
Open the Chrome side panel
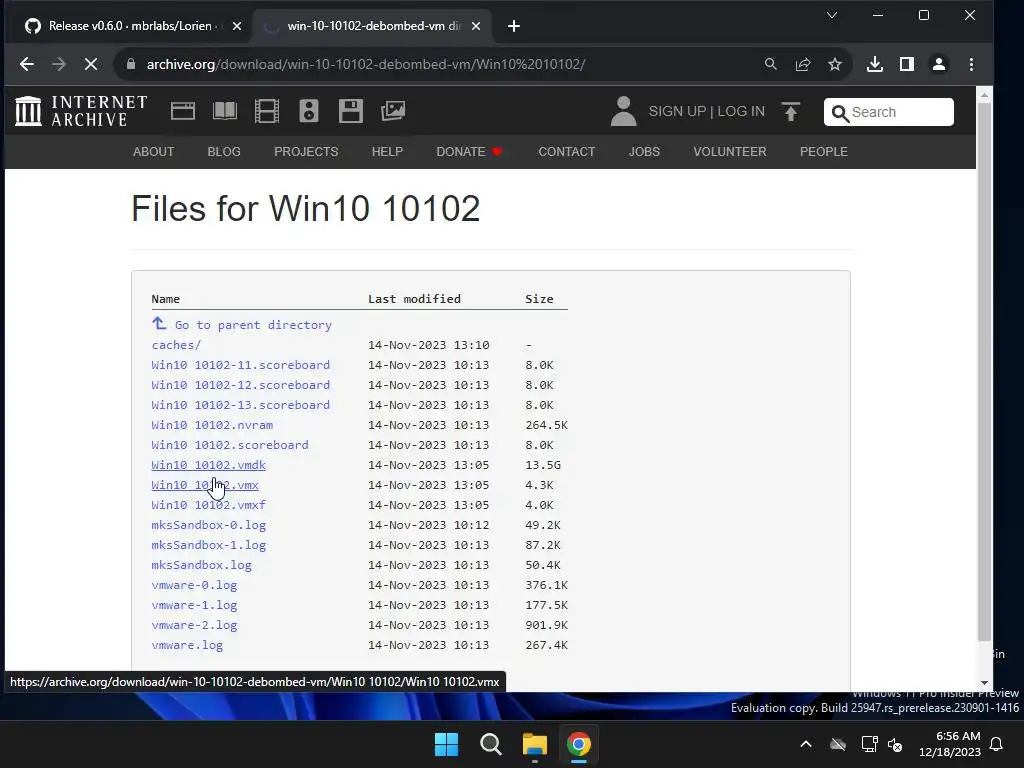coord(906,64)
